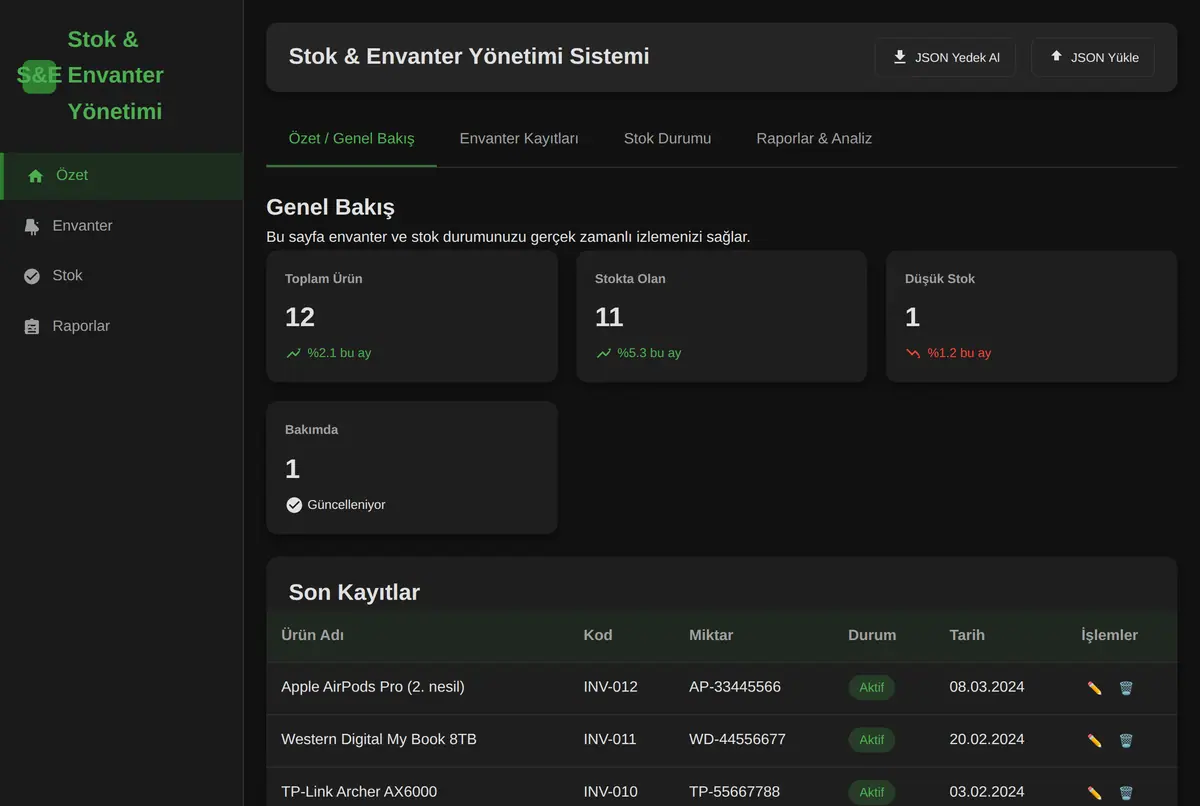1200x806 pixels.
Task: Click the home icon beside Özet
Action: click(36, 176)
